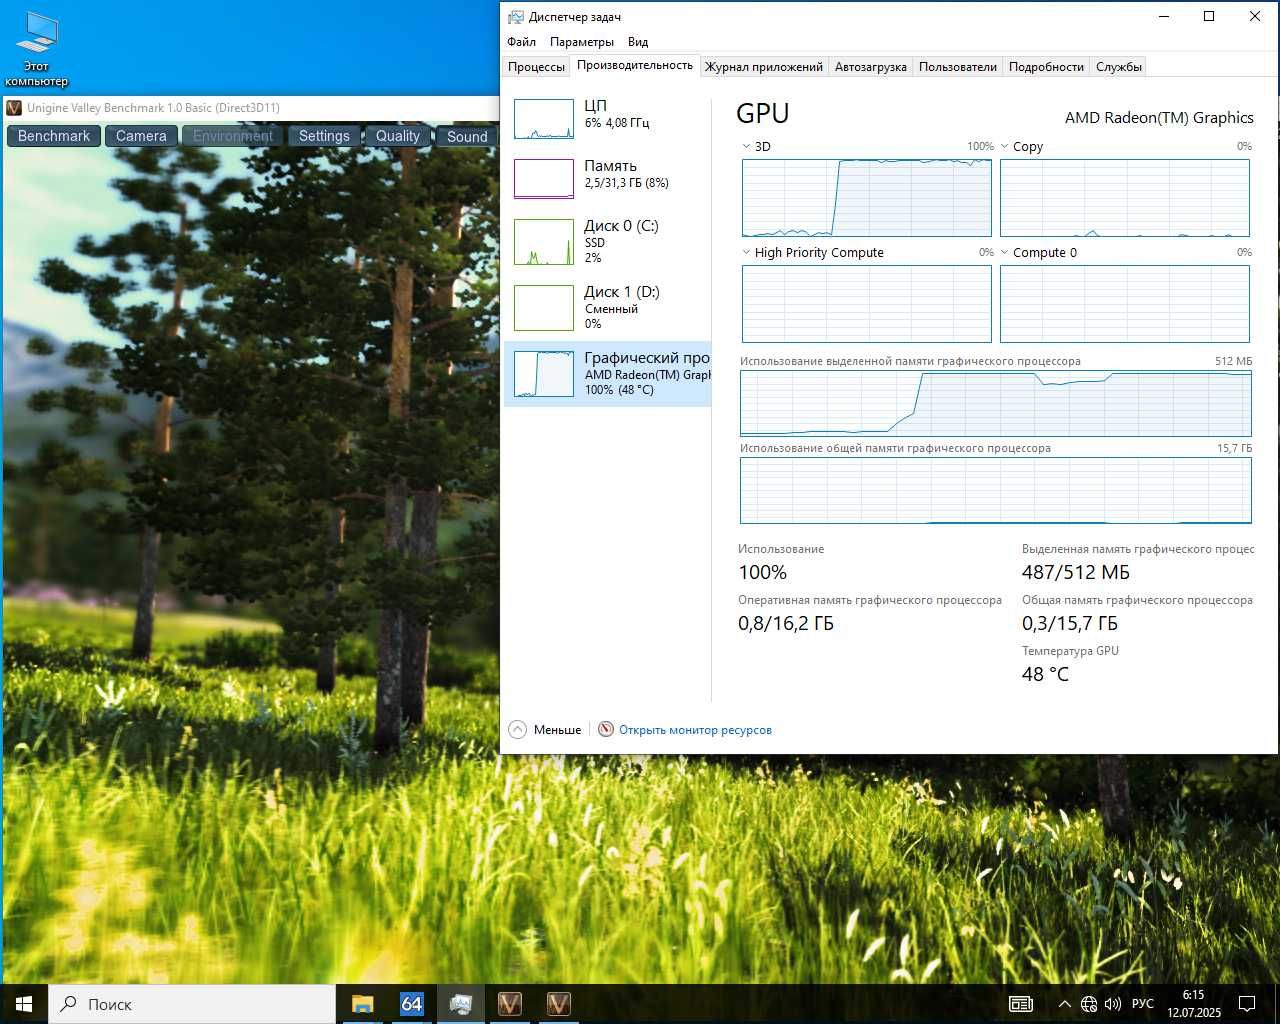Viewport: 1280px width, 1024px height.
Task: Open the Файл menu
Action: [x=521, y=42]
